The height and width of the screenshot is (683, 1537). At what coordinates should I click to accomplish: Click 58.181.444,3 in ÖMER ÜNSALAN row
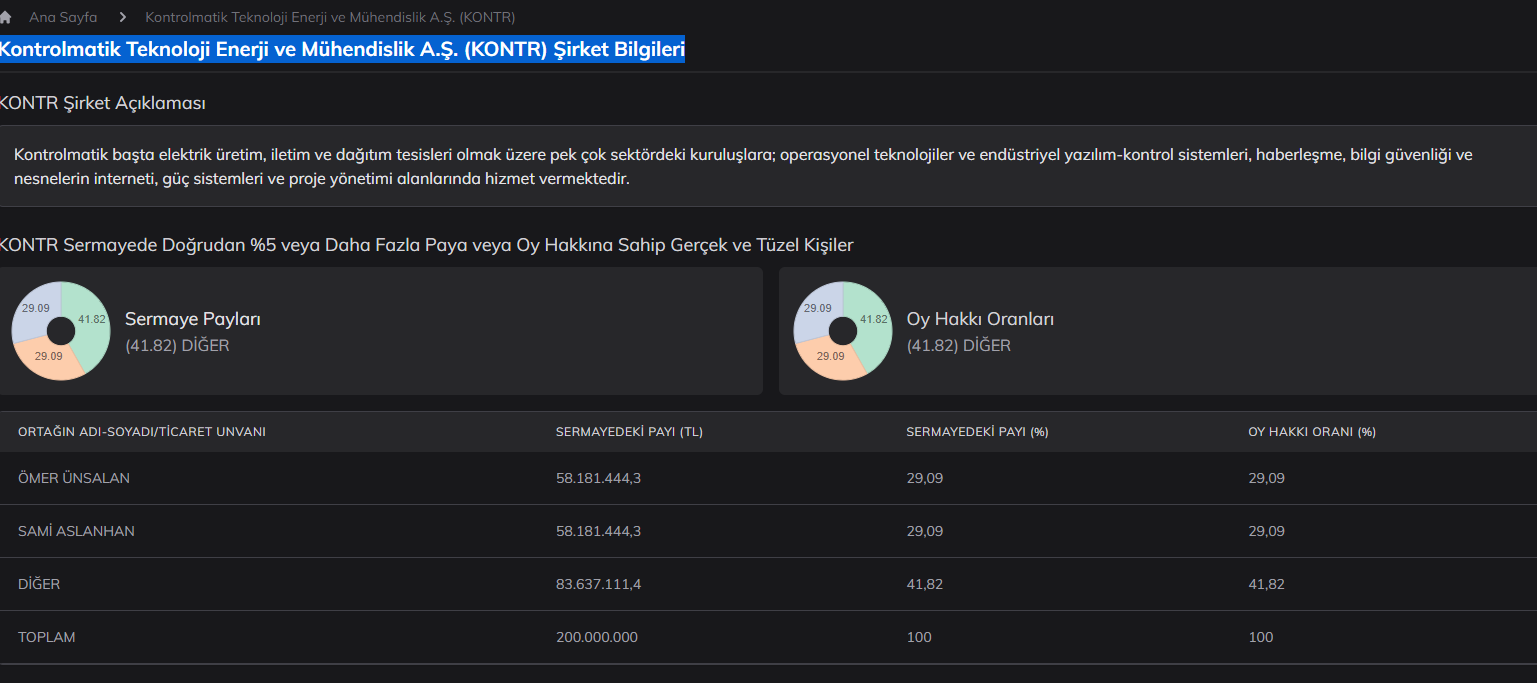pos(598,478)
